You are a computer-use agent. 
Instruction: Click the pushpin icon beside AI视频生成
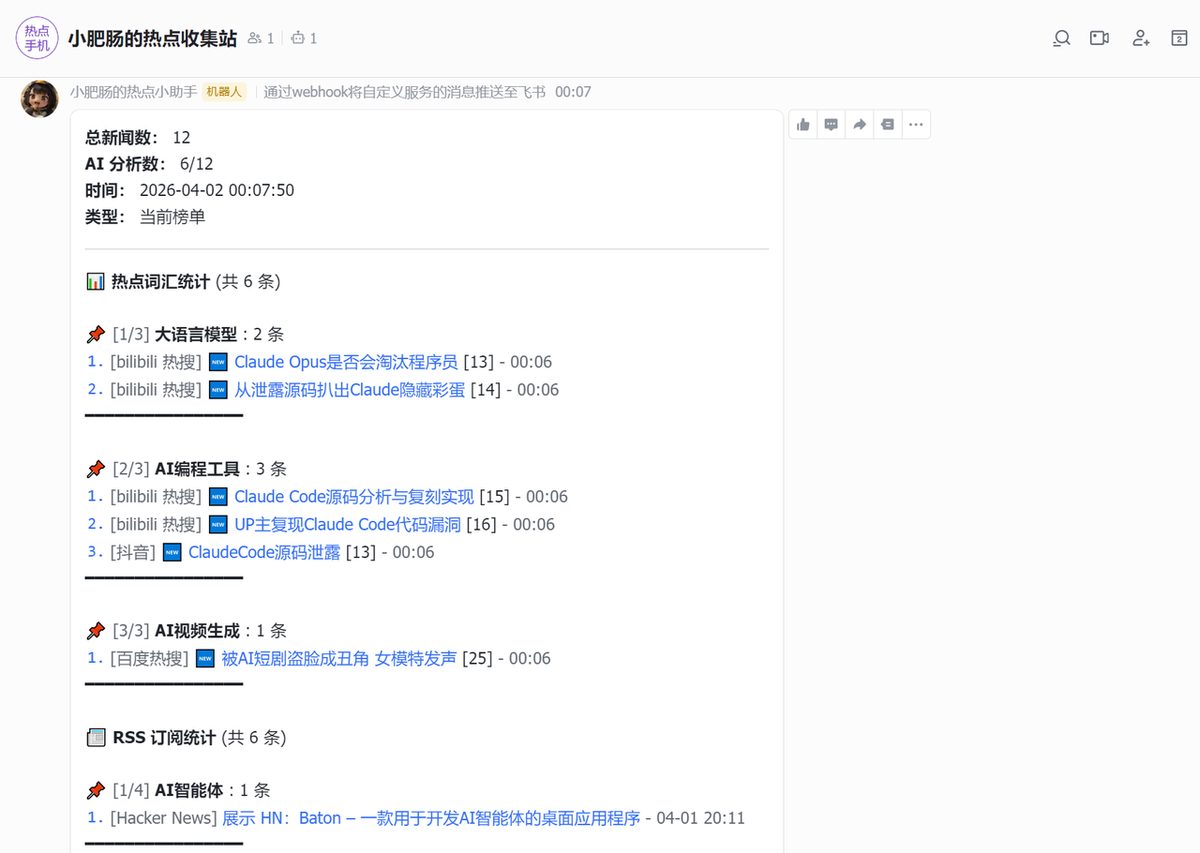tap(96, 631)
